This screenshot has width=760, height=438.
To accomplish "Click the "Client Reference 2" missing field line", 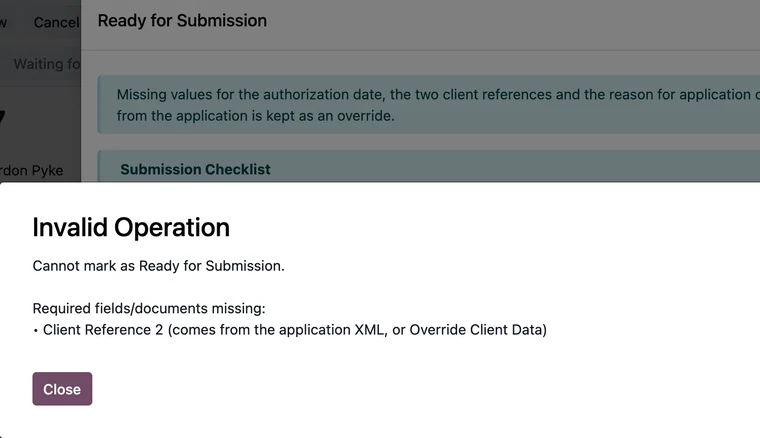I will pos(290,330).
